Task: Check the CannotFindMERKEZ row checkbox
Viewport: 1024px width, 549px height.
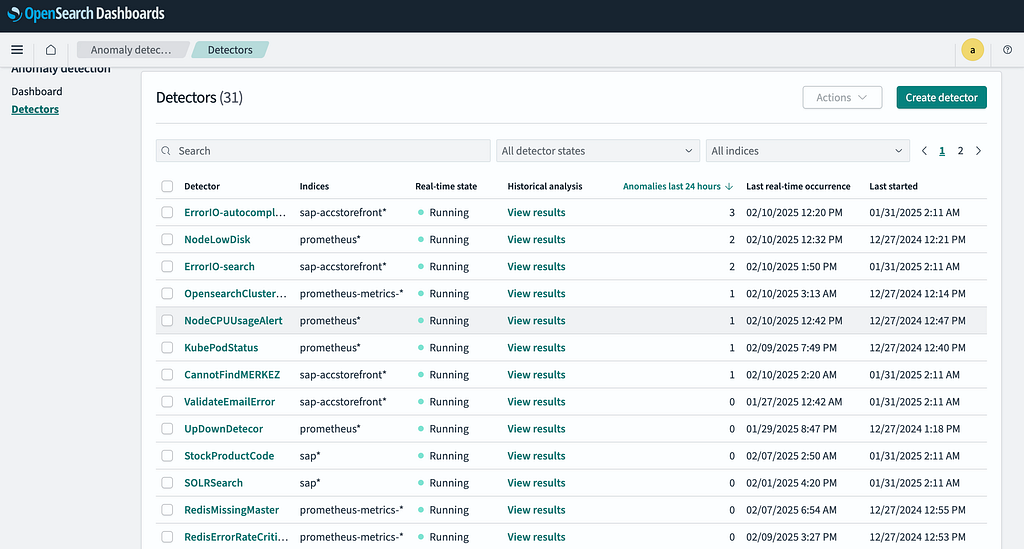Action: click(x=167, y=375)
